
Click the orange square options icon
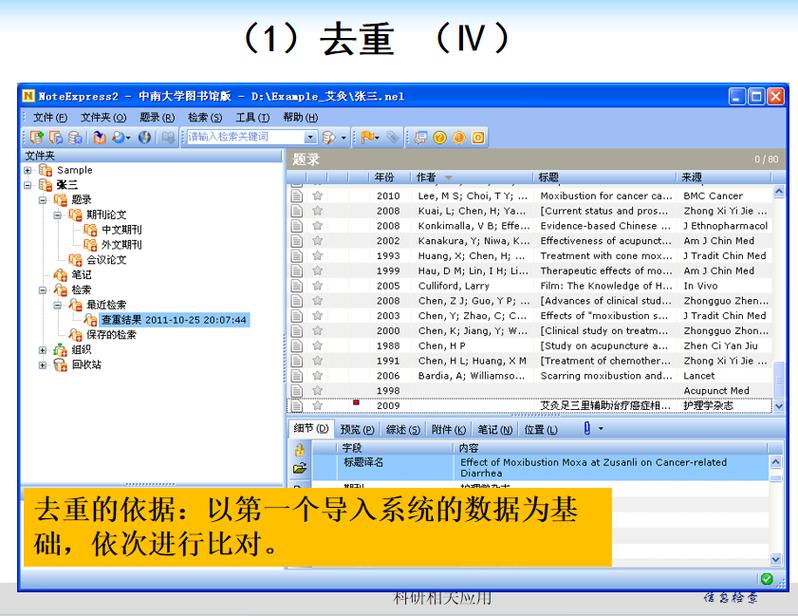click(x=478, y=137)
